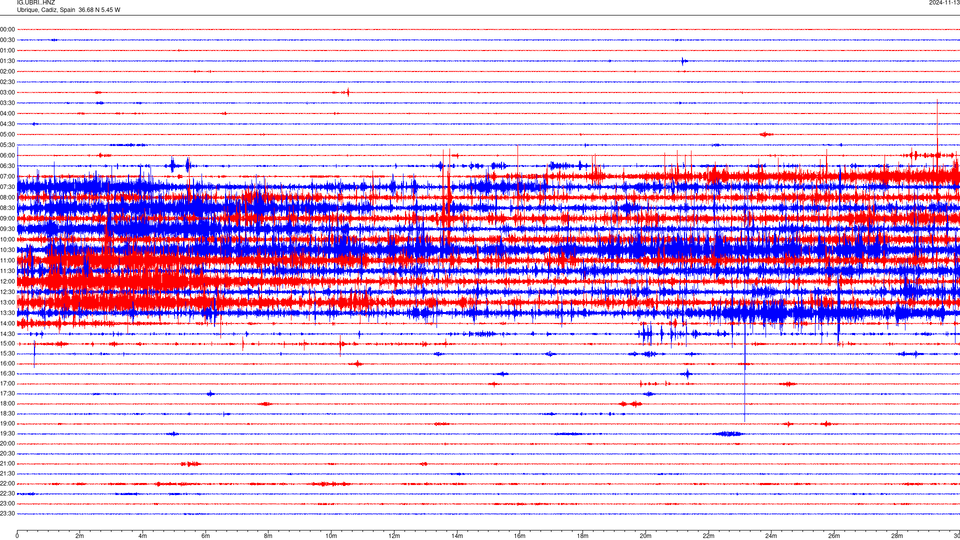This screenshot has width=960, height=540.
Task: Select the 12:00 time row label
Action: (x=7, y=282)
